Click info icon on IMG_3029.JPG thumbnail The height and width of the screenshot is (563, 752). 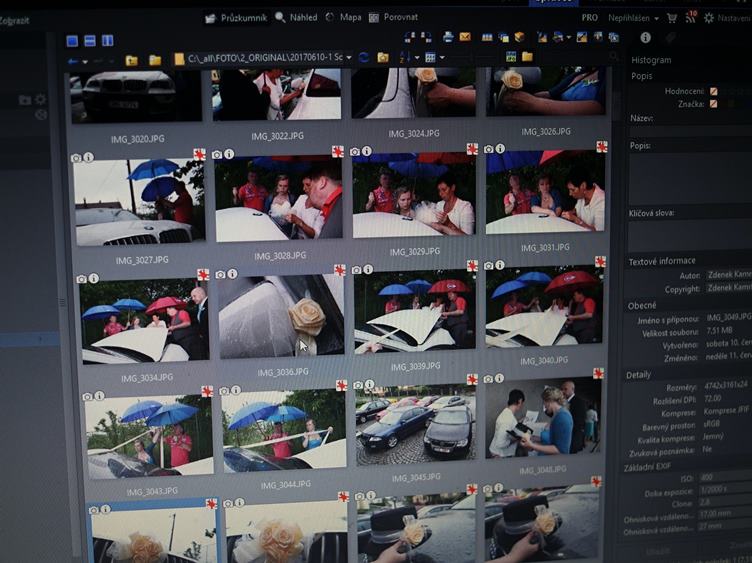pos(367,151)
